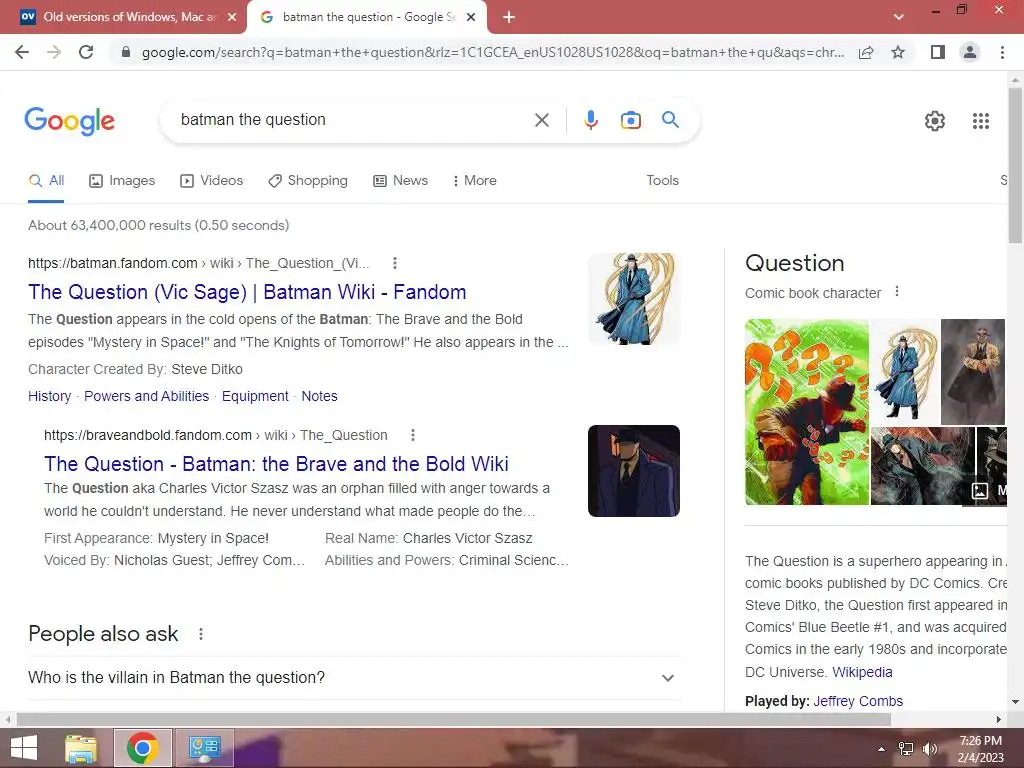Open the Wikipedia link in knowledge panel
1024x768 pixels.
(862, 672)
